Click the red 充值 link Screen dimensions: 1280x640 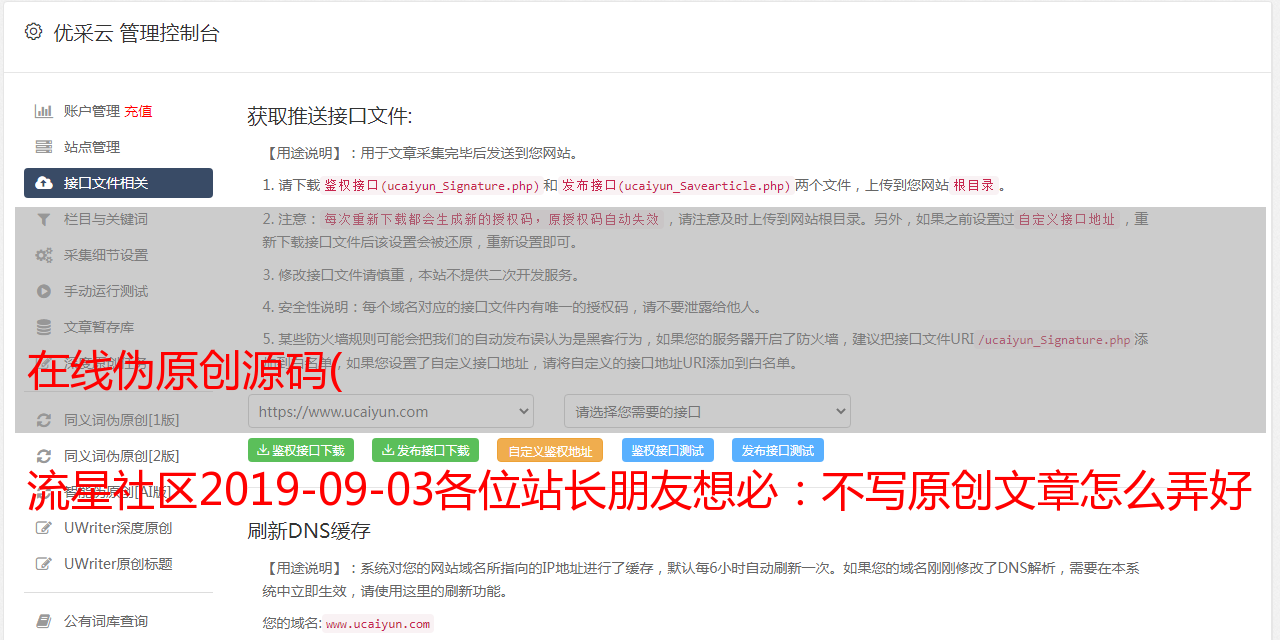138,111
